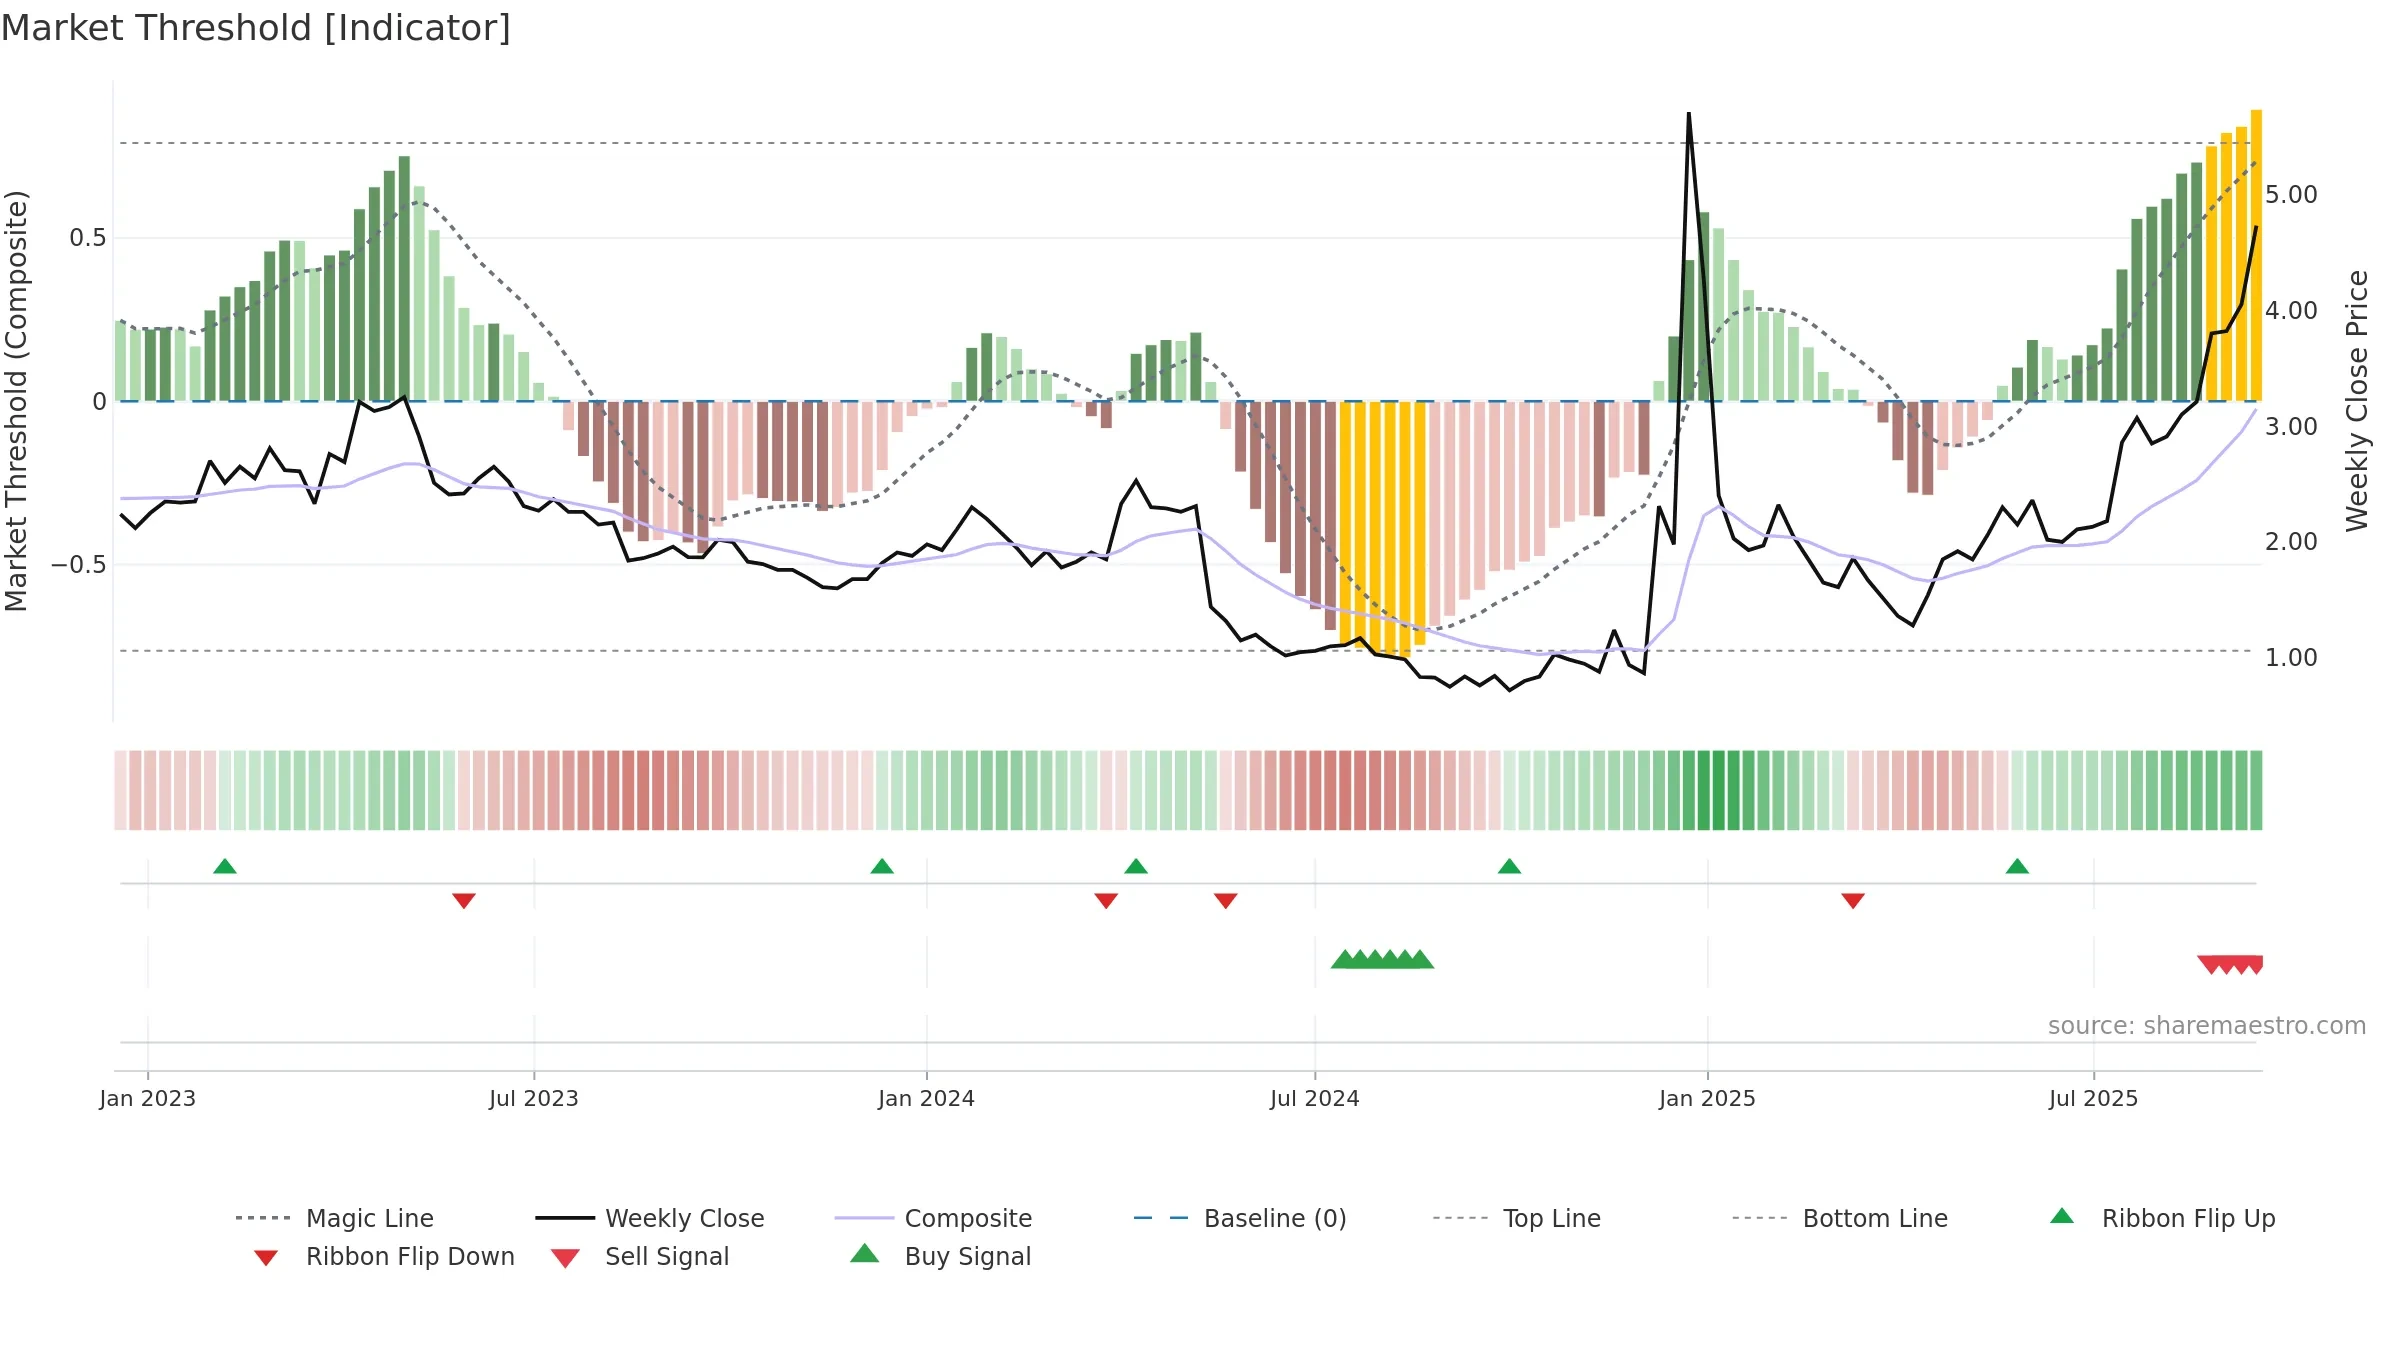Click the Market Threshold (Composite) axis title

click(16, 400)
